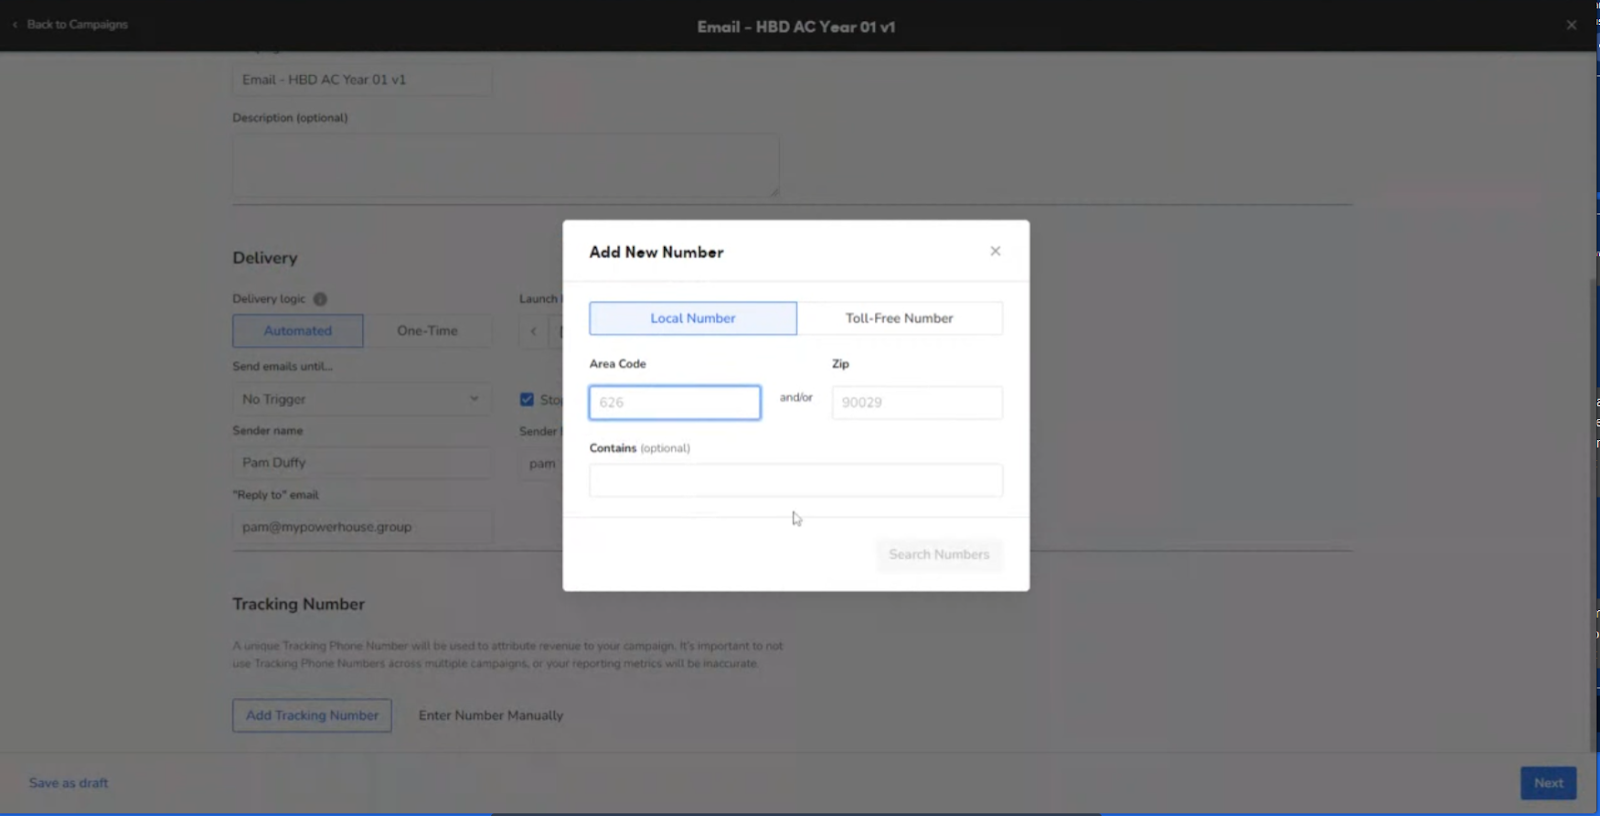Select the Automated delivery option
This screenshot has height=816, width=1600.
[x=298, y=331]
